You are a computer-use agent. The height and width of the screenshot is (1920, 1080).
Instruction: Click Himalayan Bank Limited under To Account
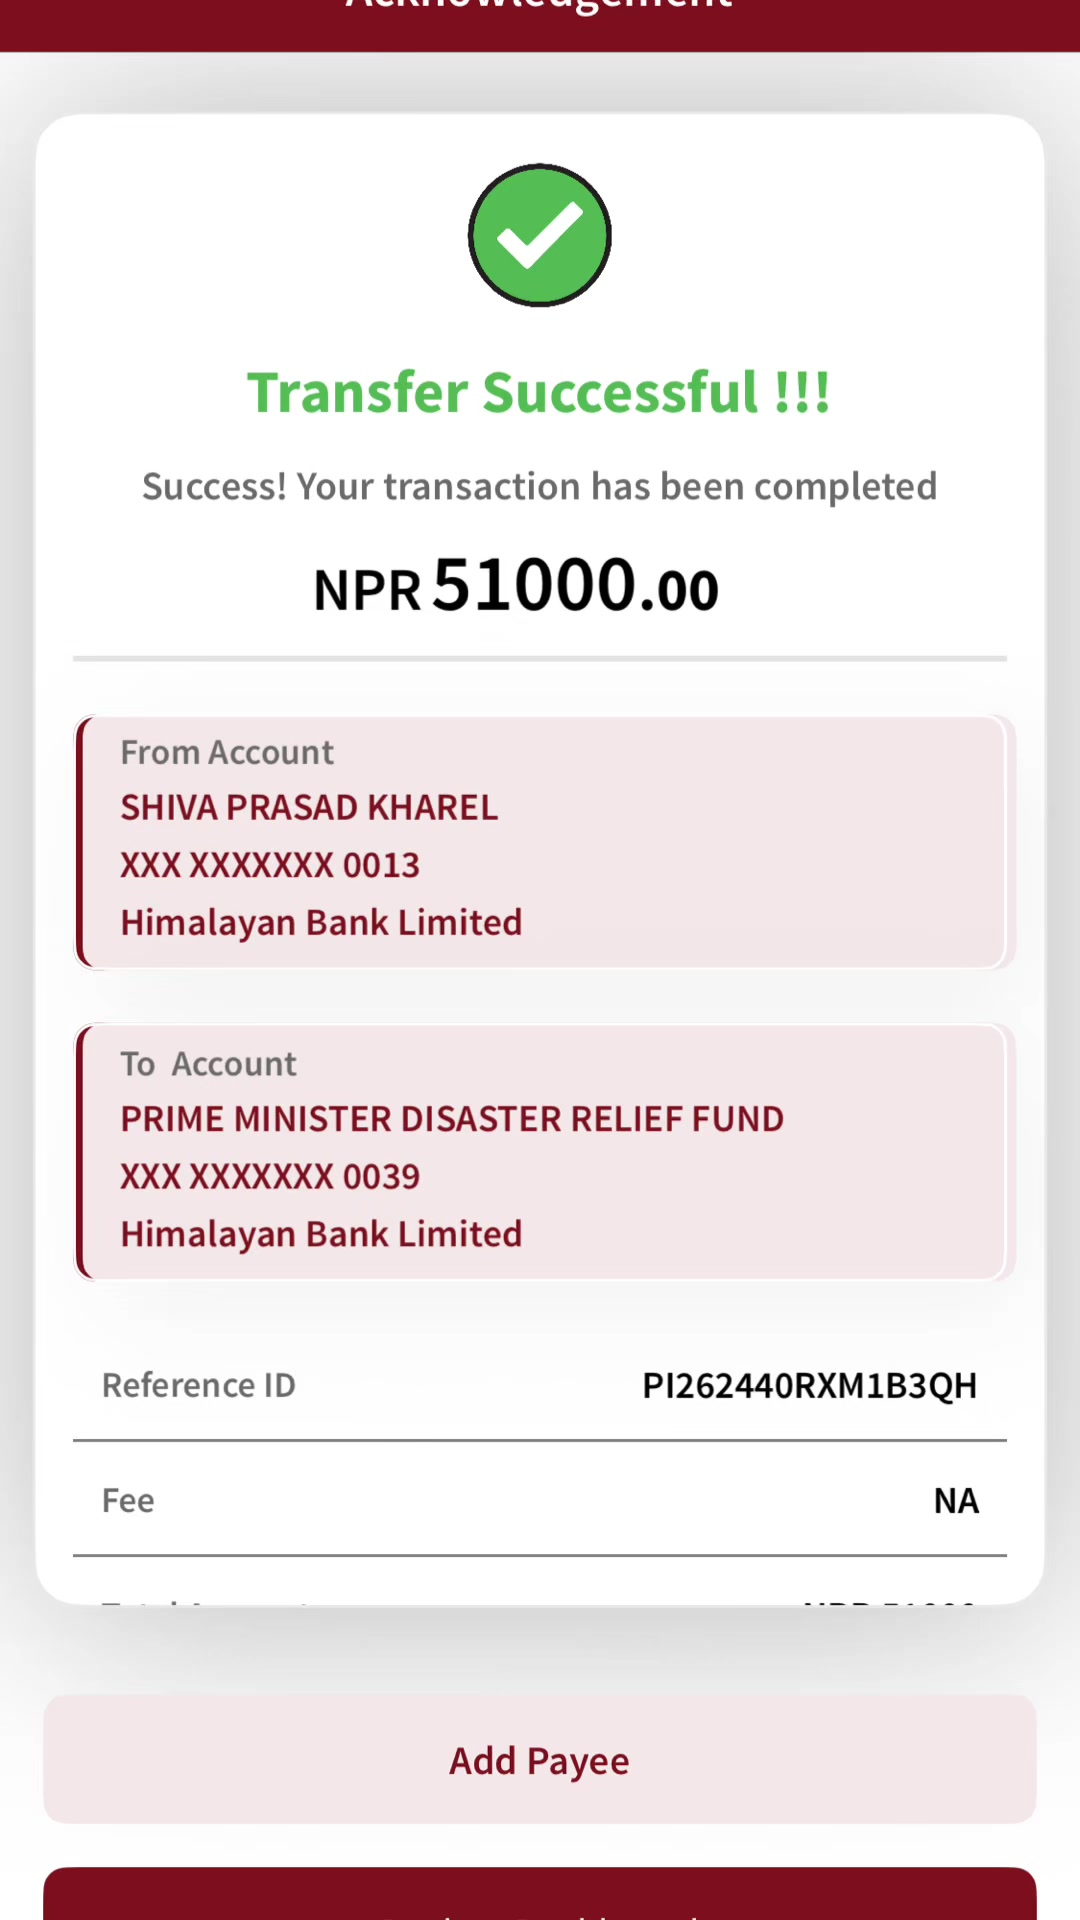pos(321,1234)
